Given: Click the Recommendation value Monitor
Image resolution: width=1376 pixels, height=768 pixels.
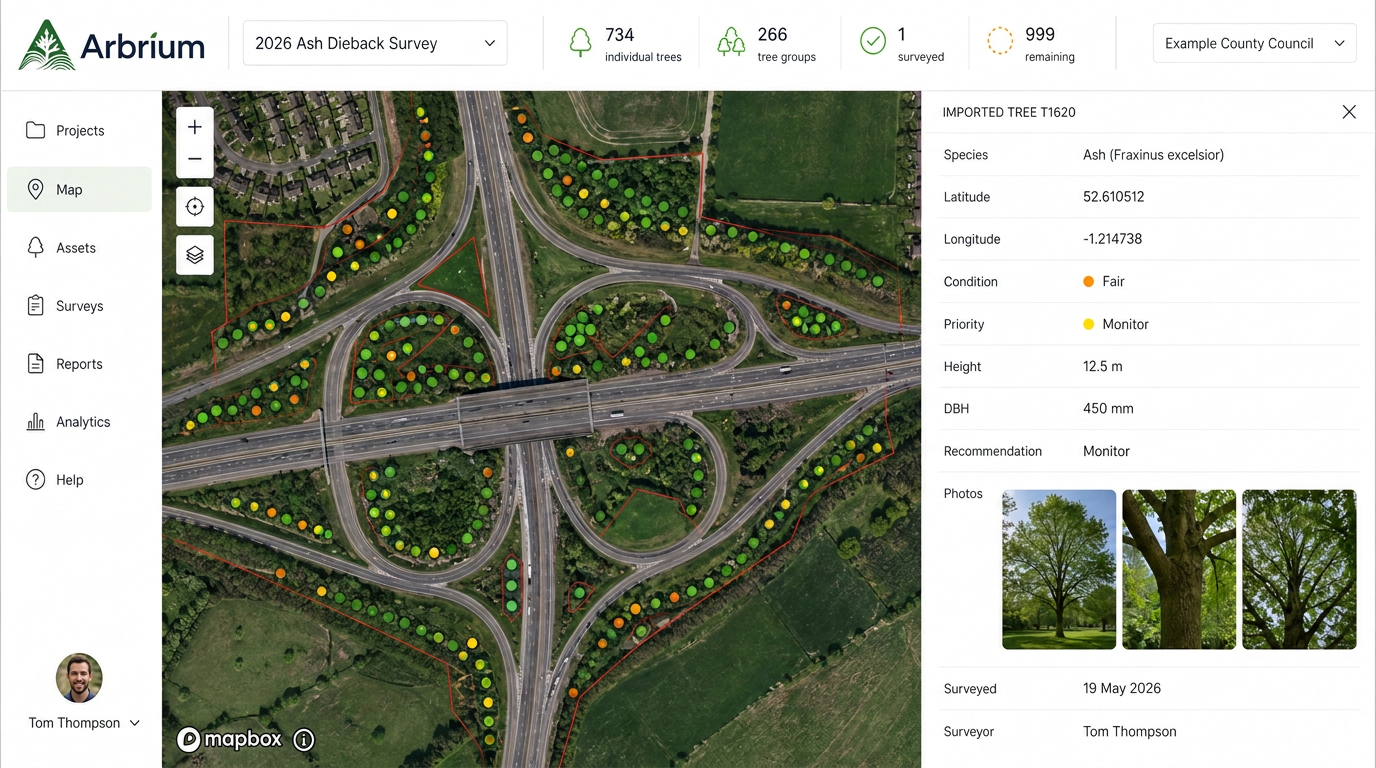Looking at the screenshot, I should [x=1106, y=451].
